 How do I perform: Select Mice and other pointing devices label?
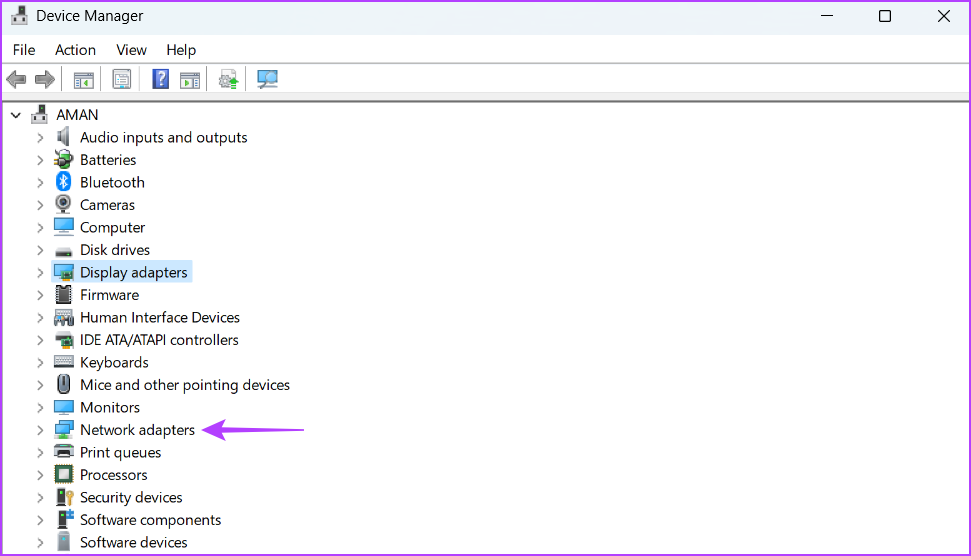(185, 384)
